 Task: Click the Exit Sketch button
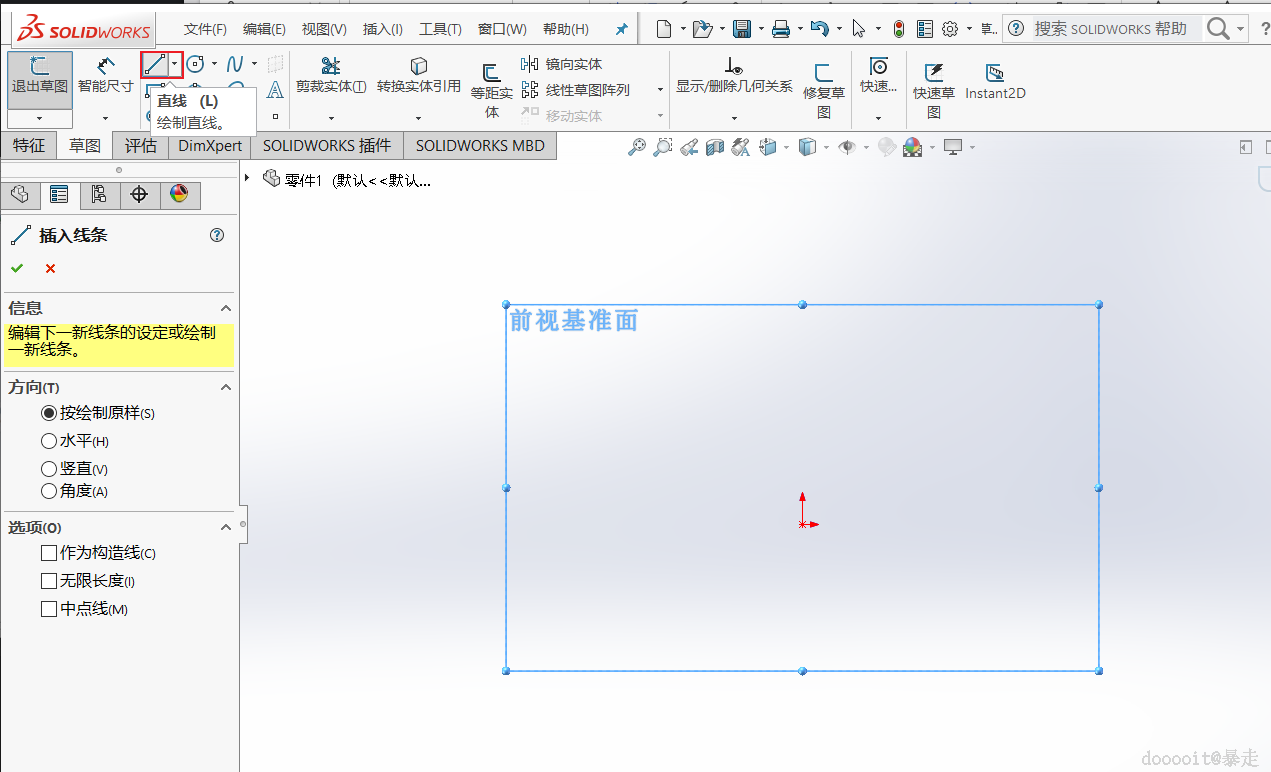coord(39,75)
